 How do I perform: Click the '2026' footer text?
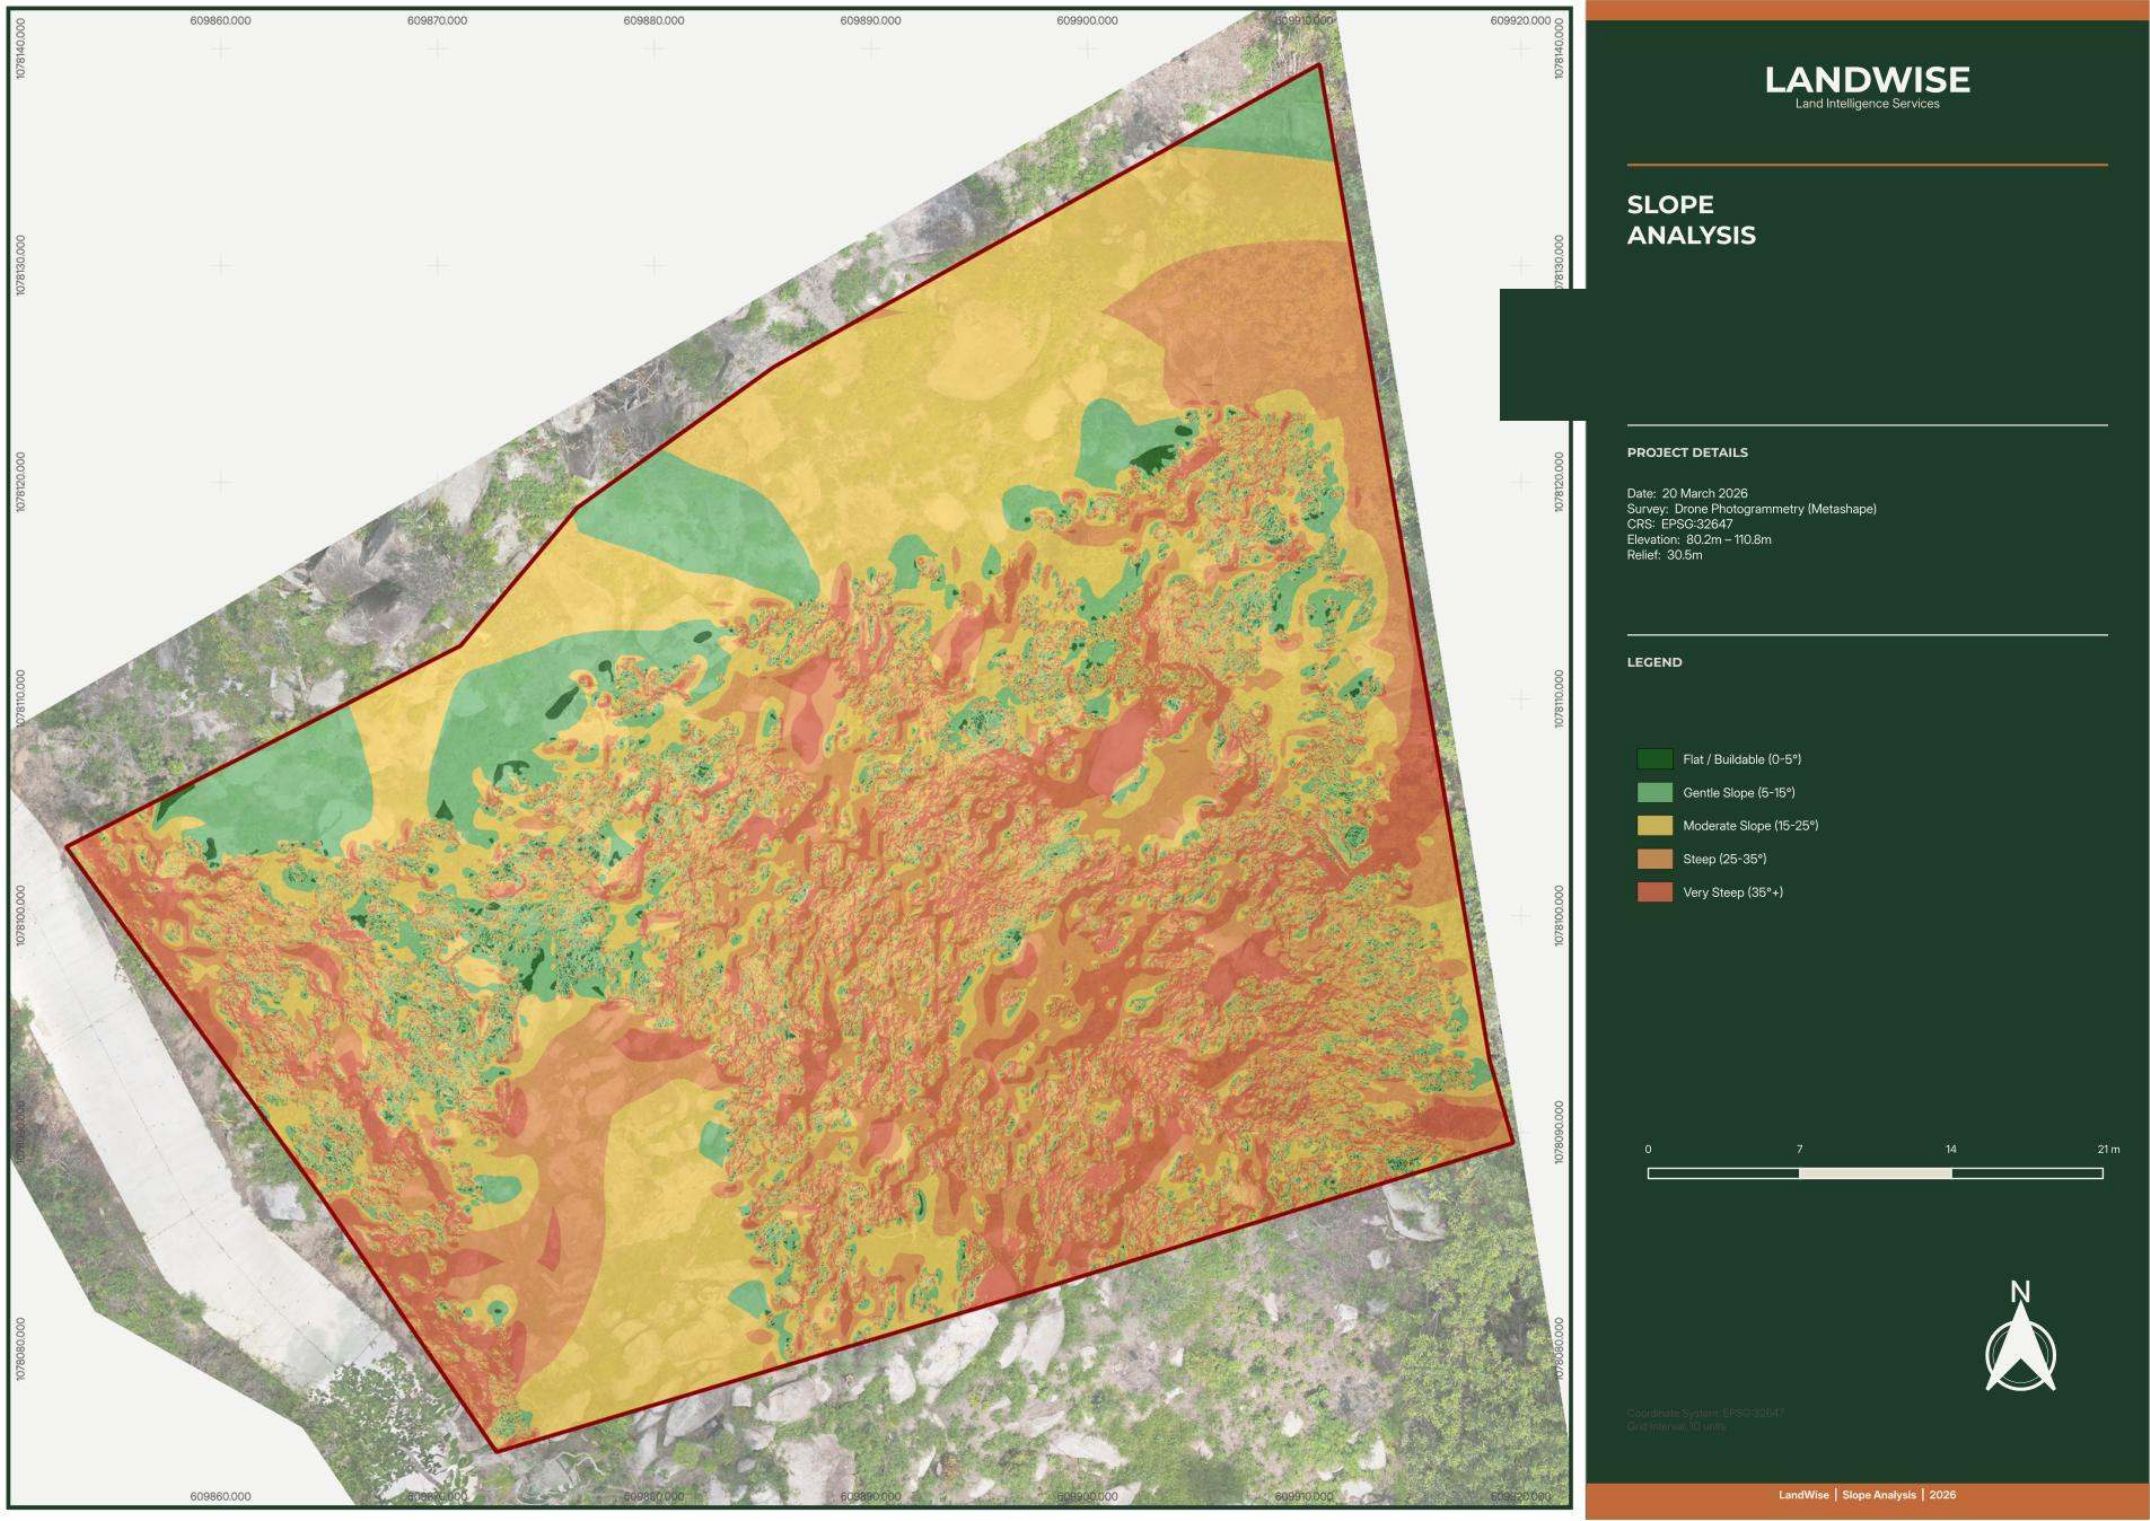pyautogui.click(x=1943, y=1495)
